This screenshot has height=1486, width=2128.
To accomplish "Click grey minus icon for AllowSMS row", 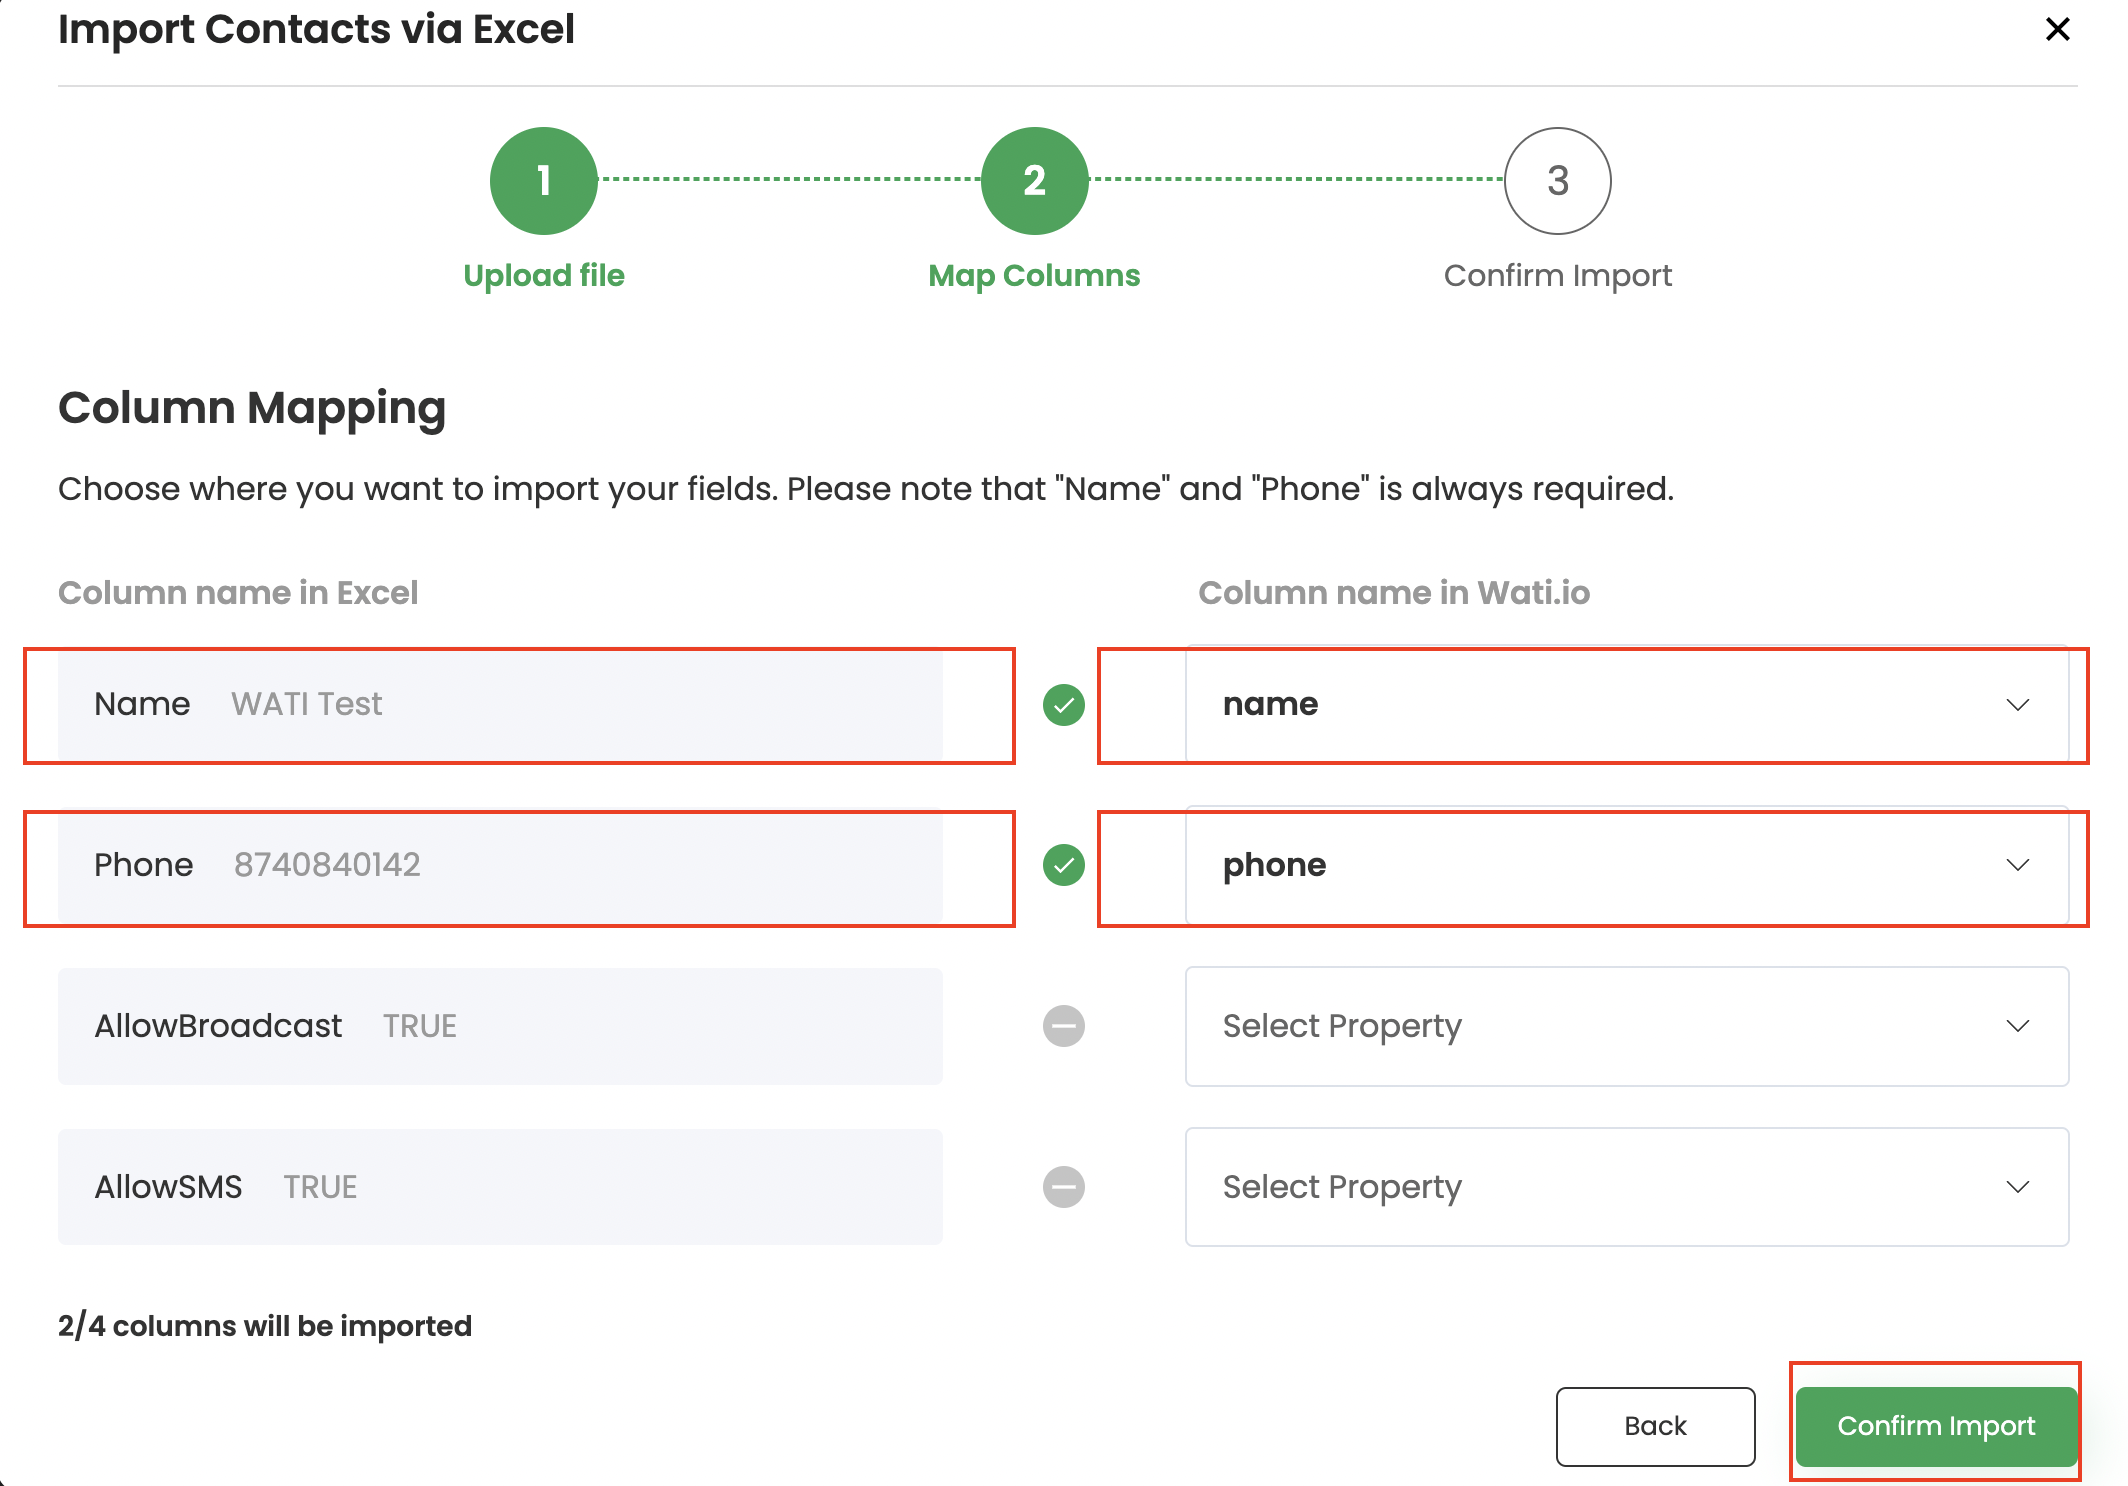I will 1064,1187.
